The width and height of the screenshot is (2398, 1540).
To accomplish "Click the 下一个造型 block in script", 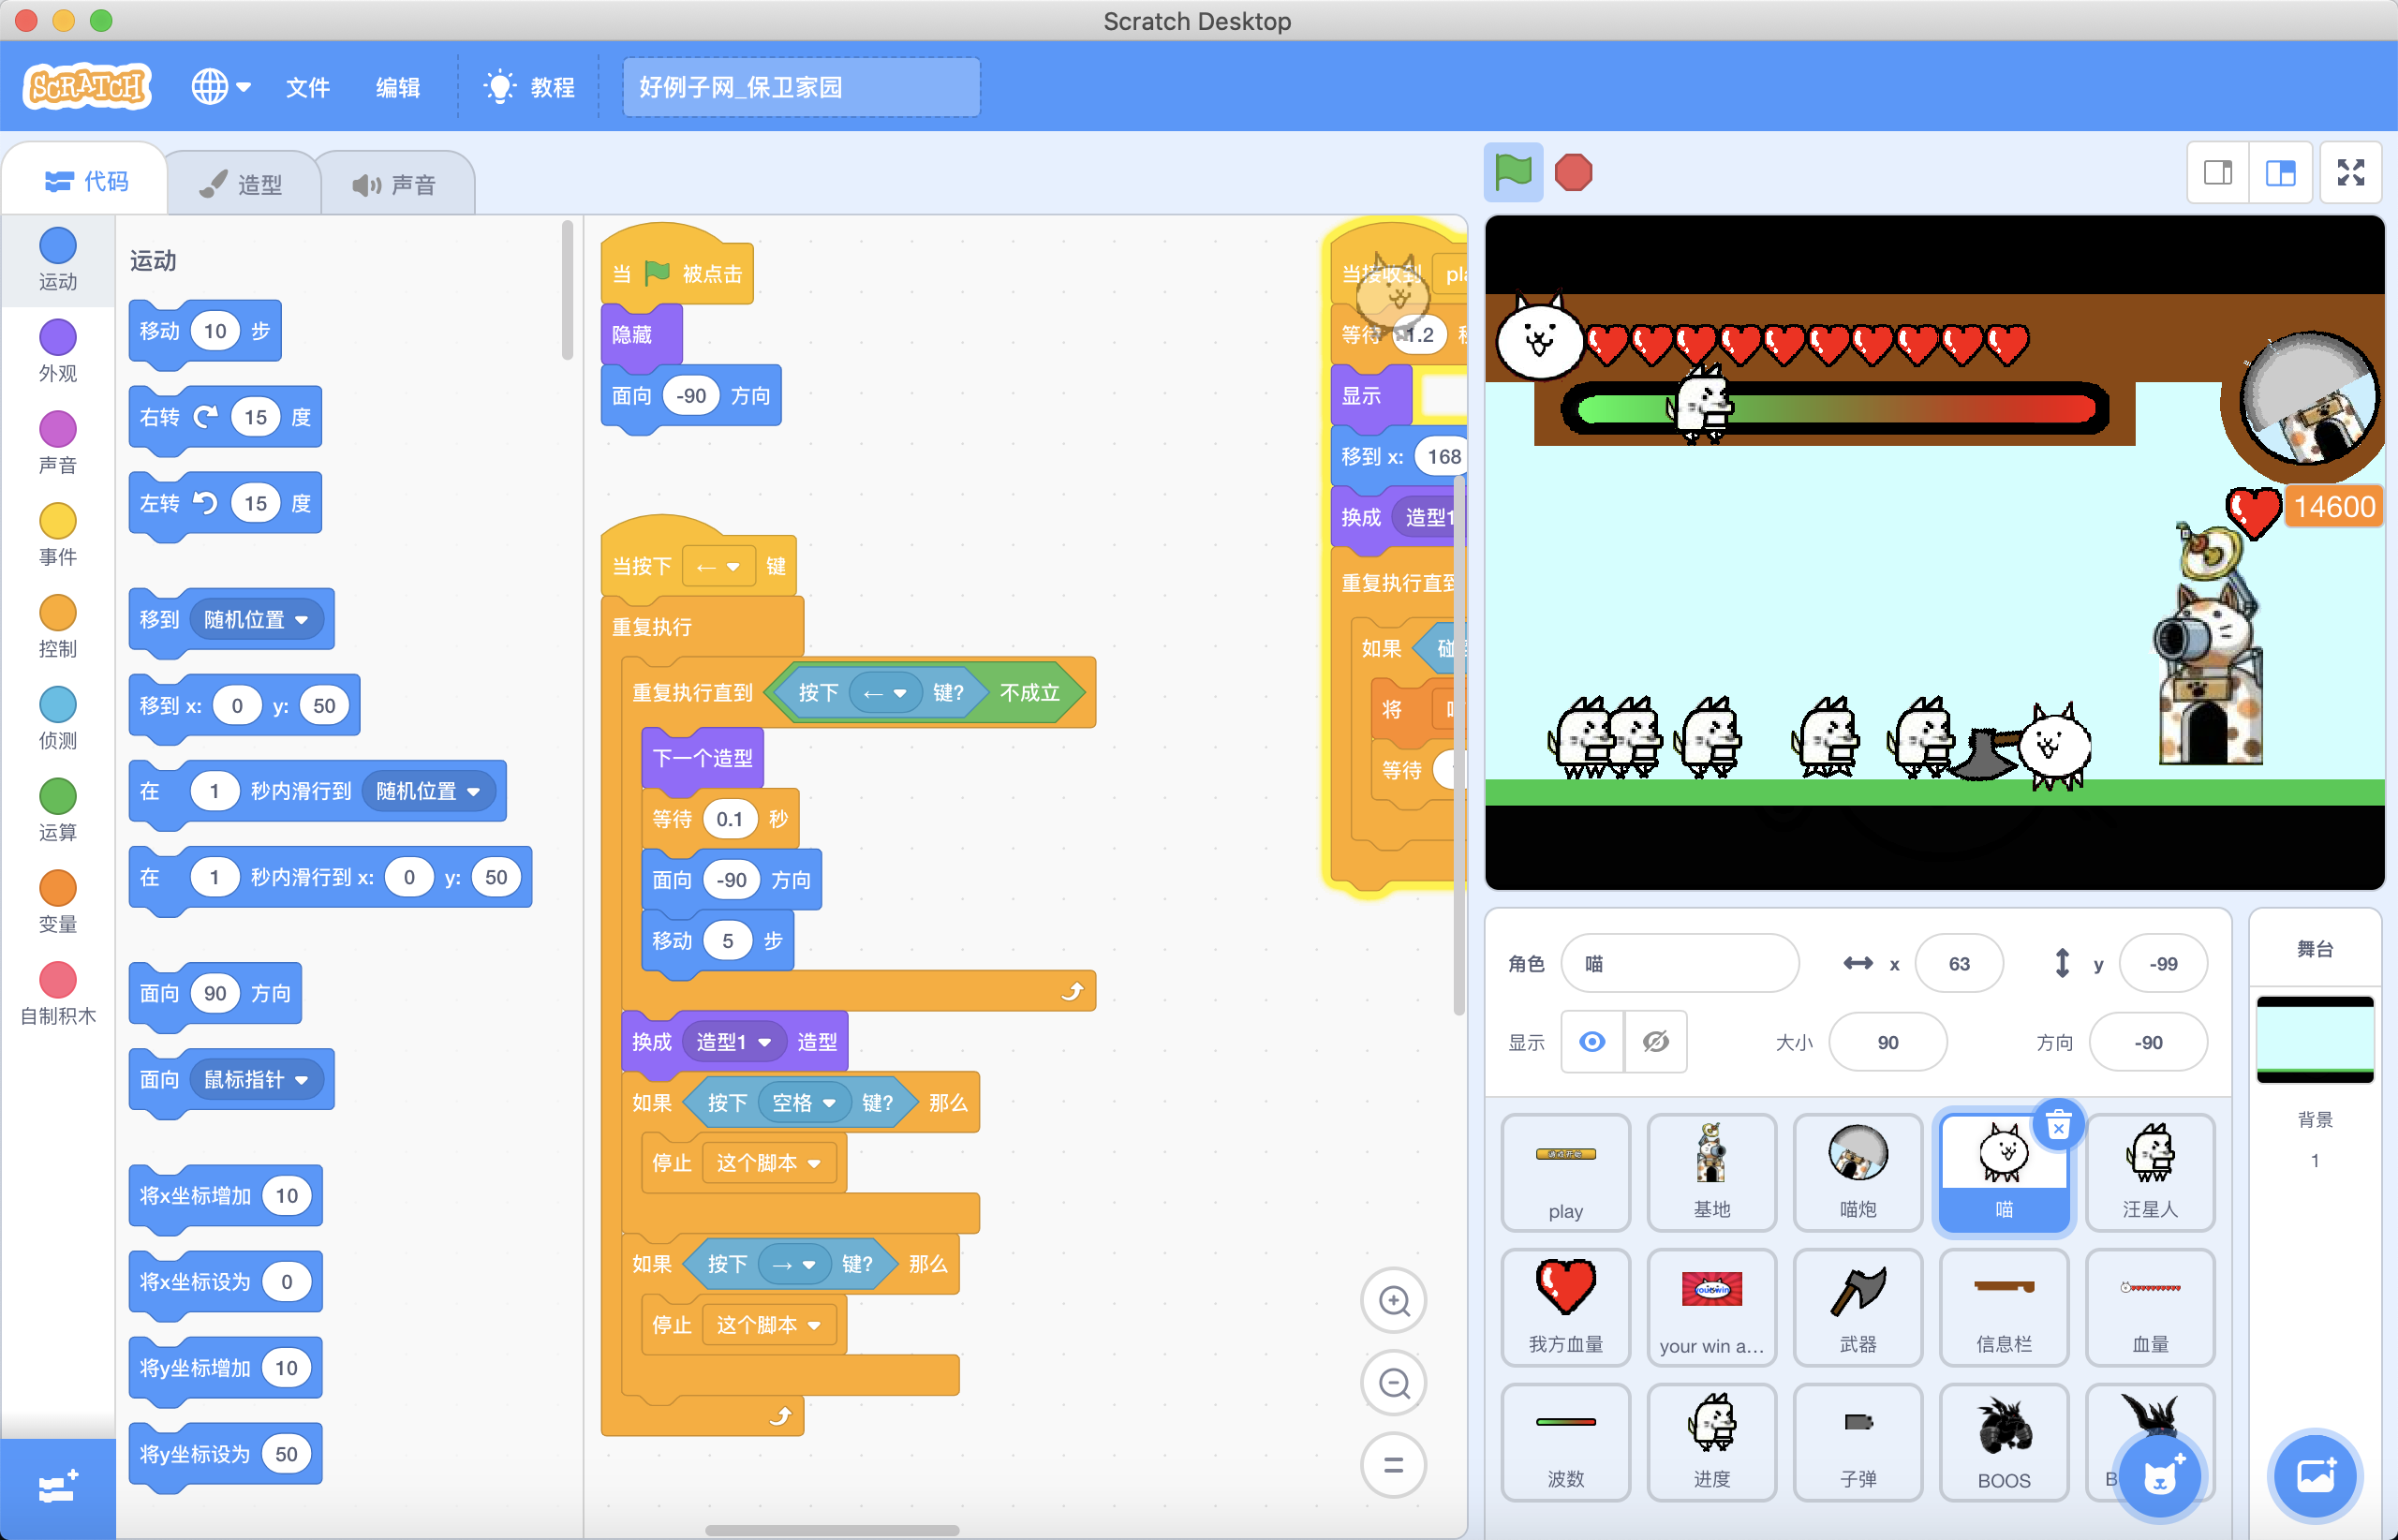I will 702,758.
